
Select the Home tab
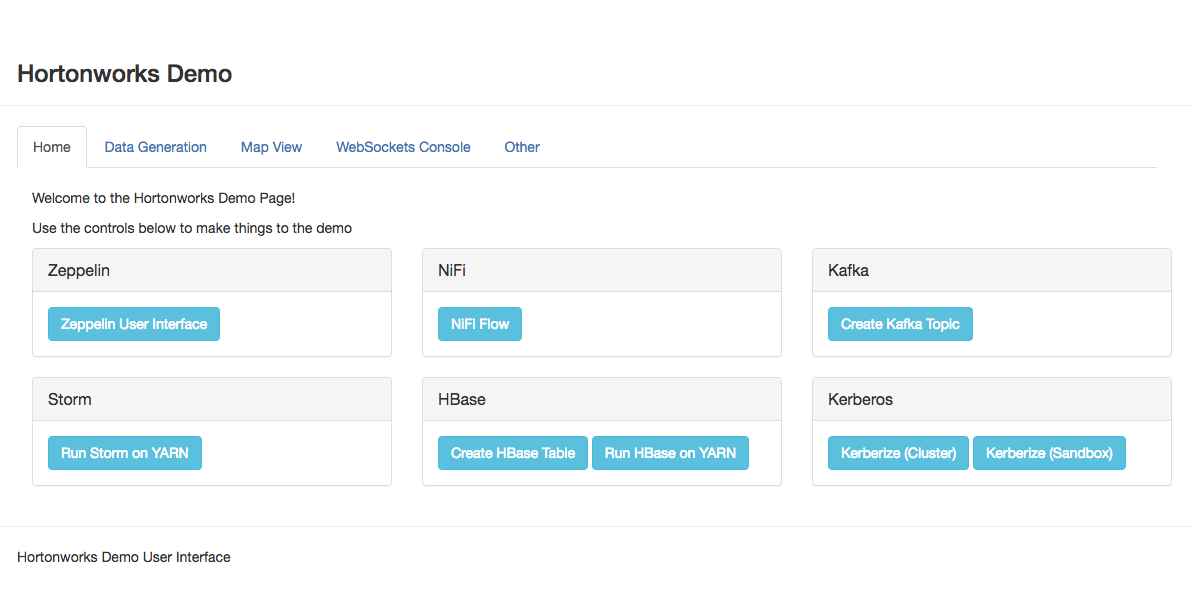[x=52, y=147]
